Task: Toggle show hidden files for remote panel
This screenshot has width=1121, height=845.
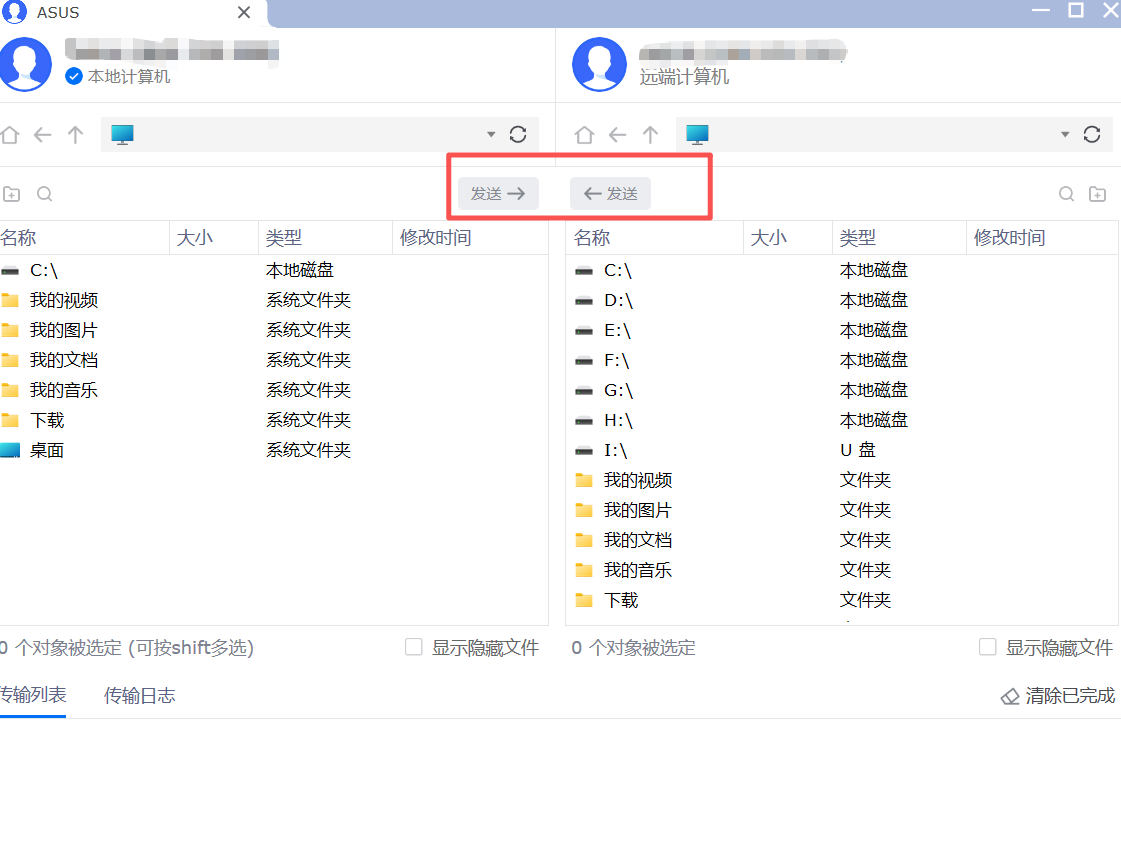Action: tap(987, 647)
